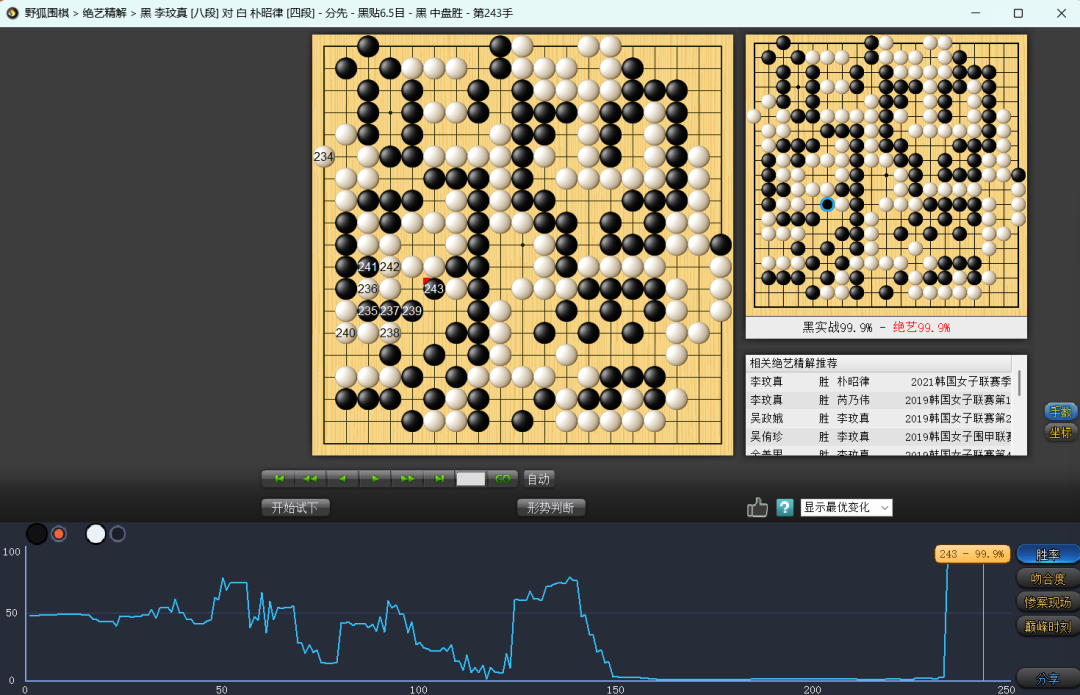Open the 李玟真 胜 芮乃伟 game record
The image size is (1080, 695).
click(880, 400)
